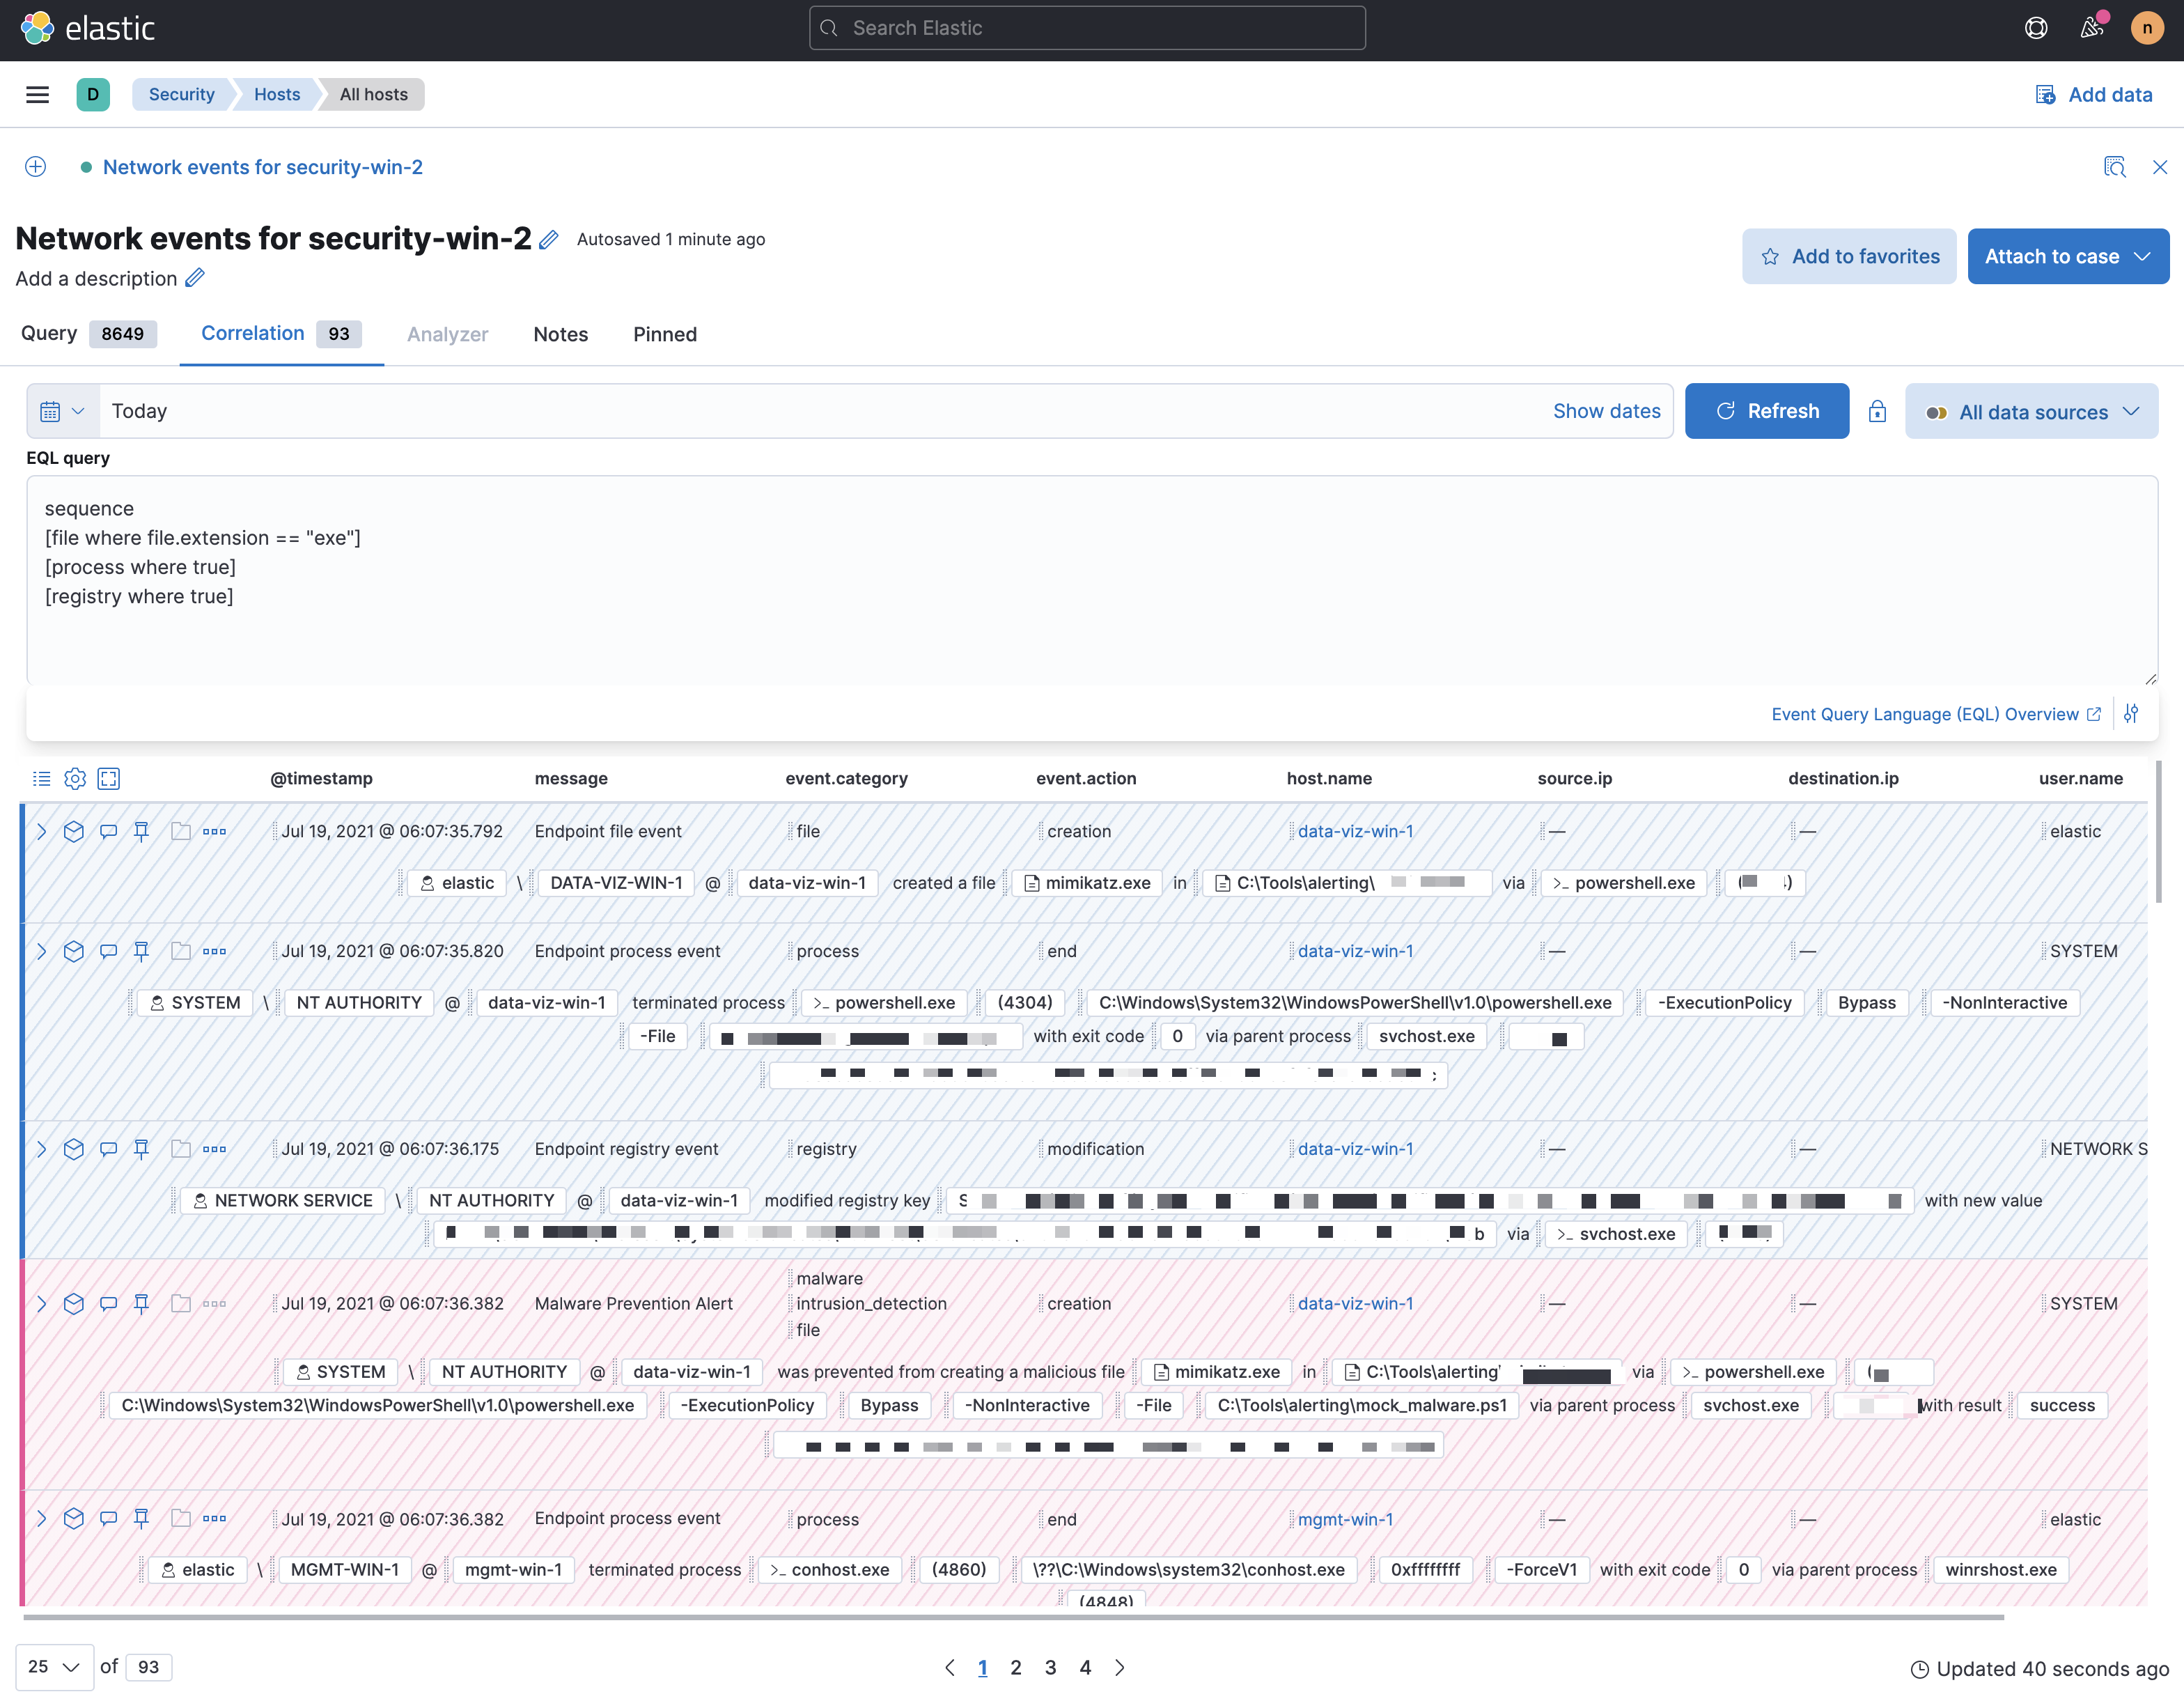Analyze the first event with the cube icon
The height and width of the screenshot is (1708, 2184).
tap(74, 830)
